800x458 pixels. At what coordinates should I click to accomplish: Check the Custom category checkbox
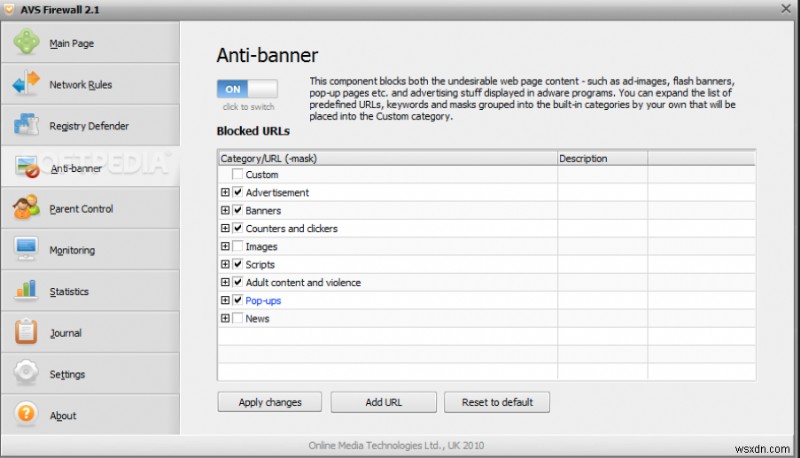point(237,174)
